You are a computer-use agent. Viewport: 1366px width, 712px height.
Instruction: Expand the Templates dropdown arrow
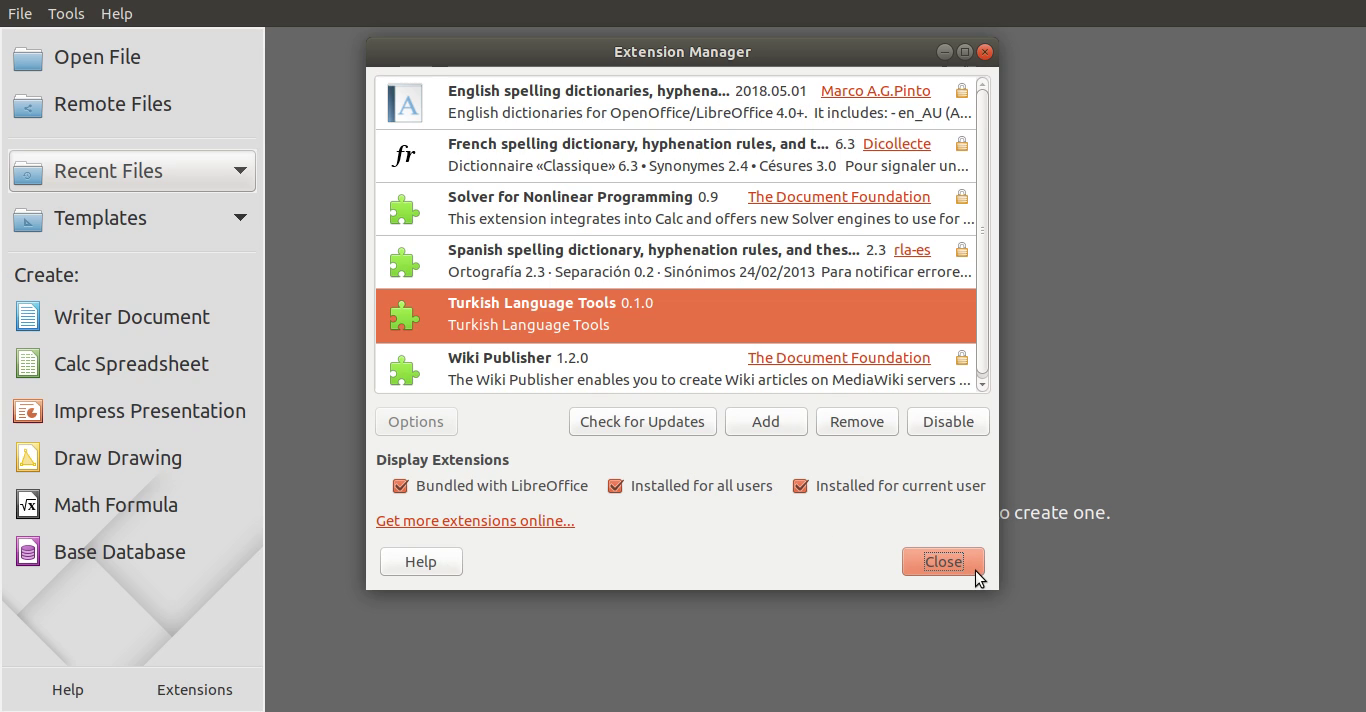coord(240,218)
